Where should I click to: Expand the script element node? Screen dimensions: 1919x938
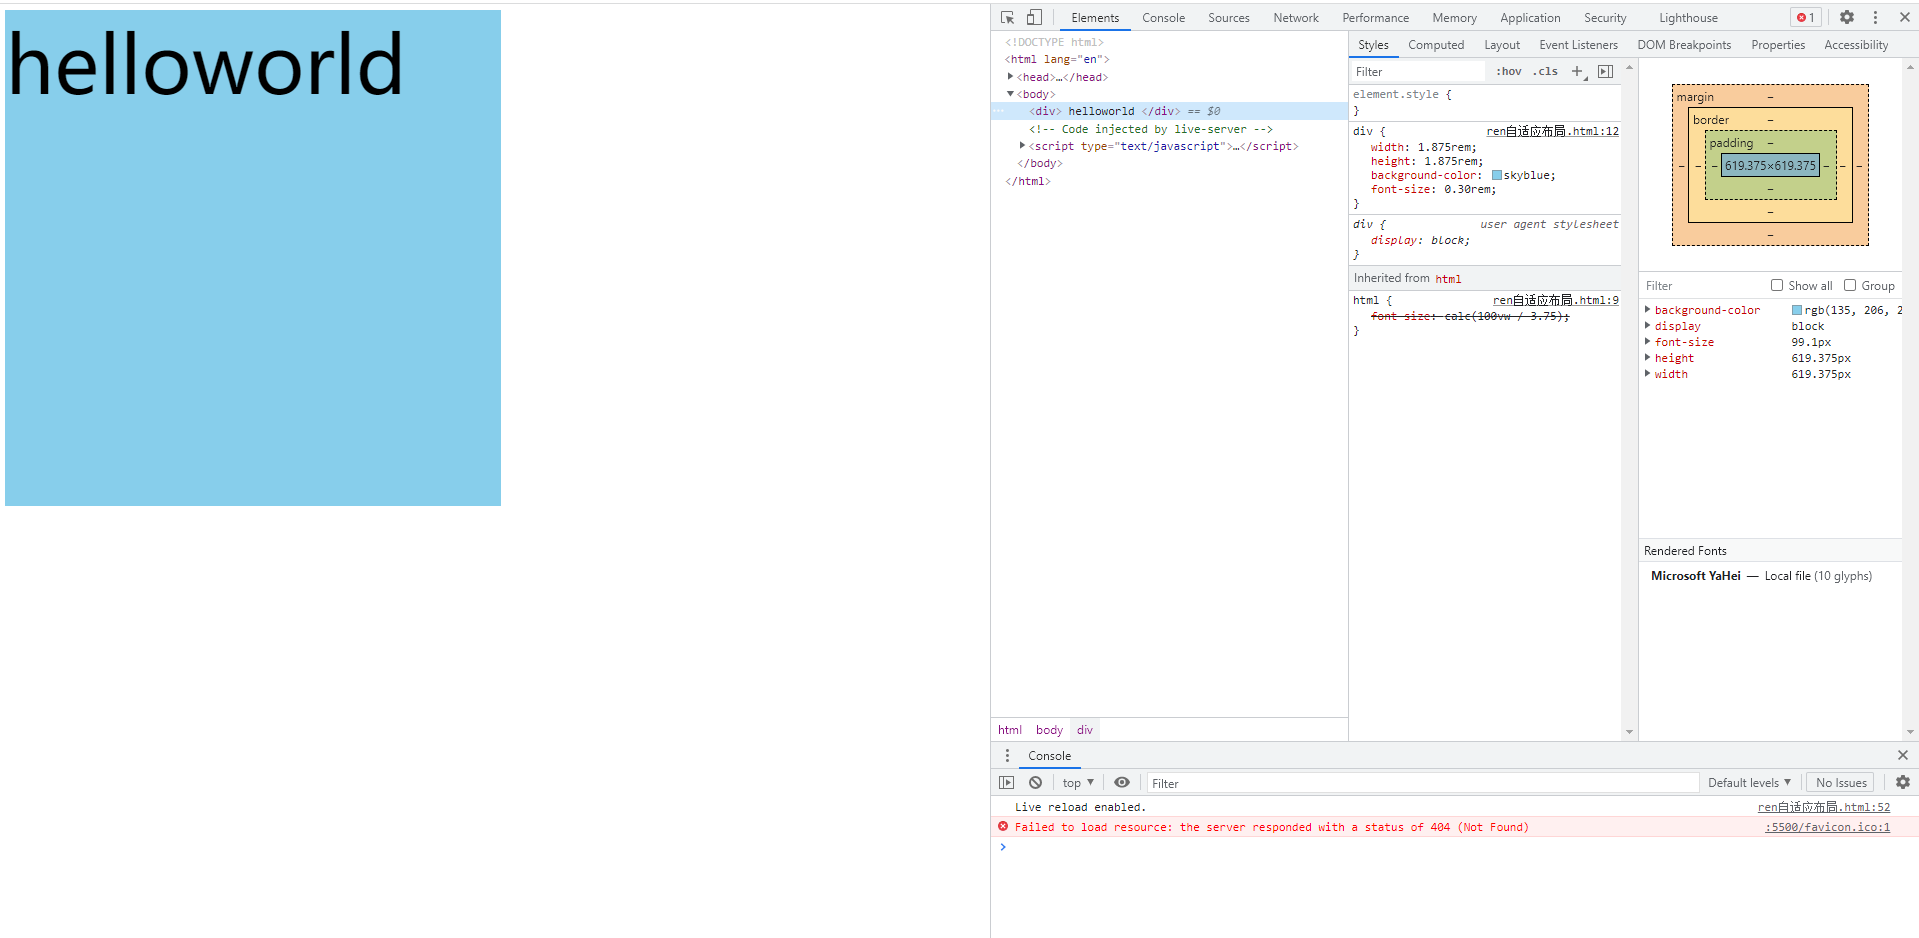tap(1022, 145)
